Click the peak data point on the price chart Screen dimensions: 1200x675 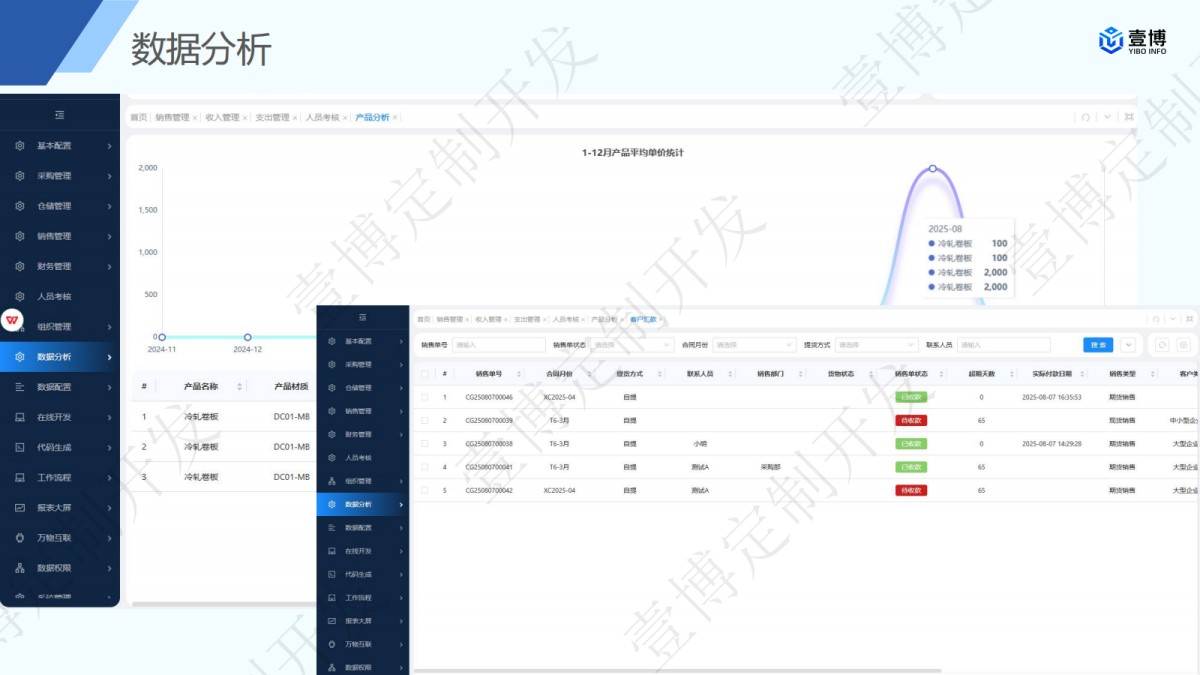point(933,169)
